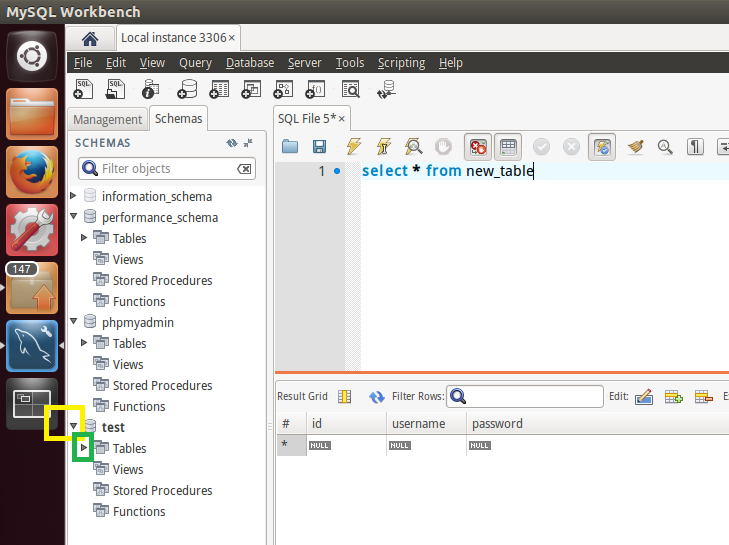This screenshot has height=545, width=729.
Task: Open Query menu
Action: click(195, 63)
